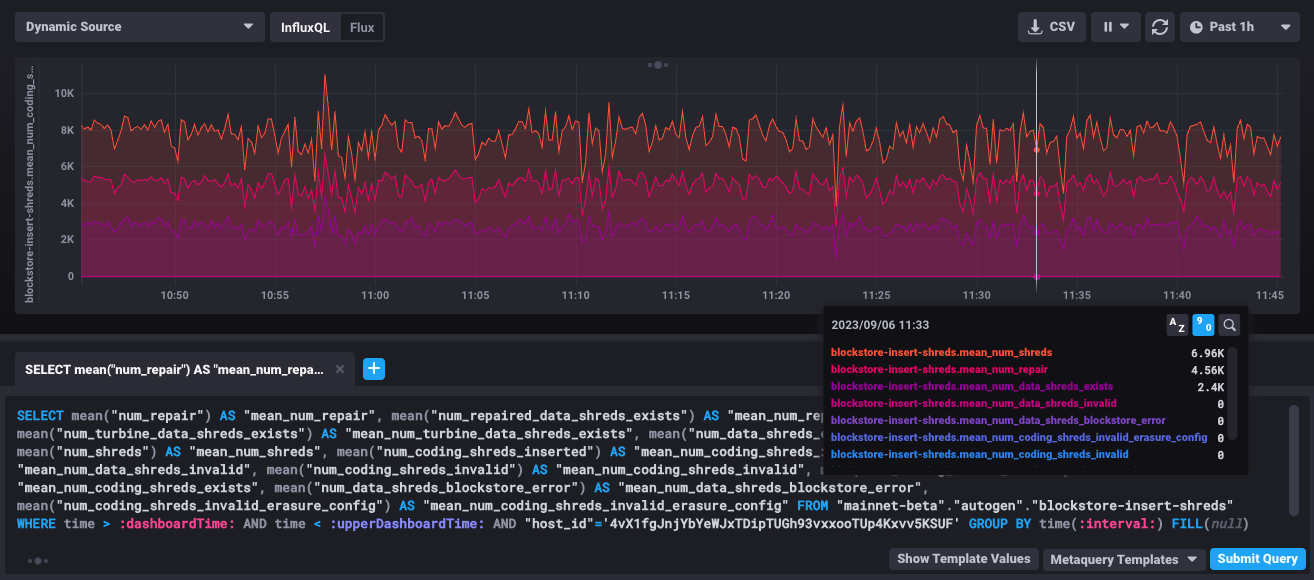Switch to the Flux query language tab
Image resolution: width=1314 pixels, height=580 pixels.
pos(363,27)
